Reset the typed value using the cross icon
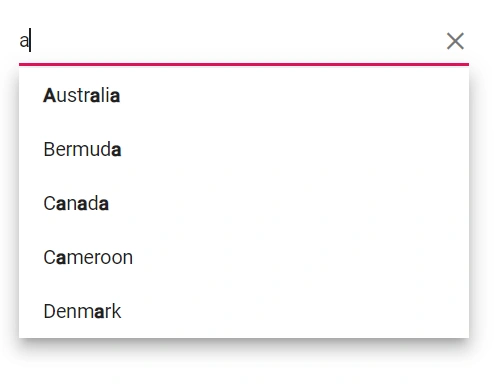This screenshot has height=391, width=496. coord(455,41)
